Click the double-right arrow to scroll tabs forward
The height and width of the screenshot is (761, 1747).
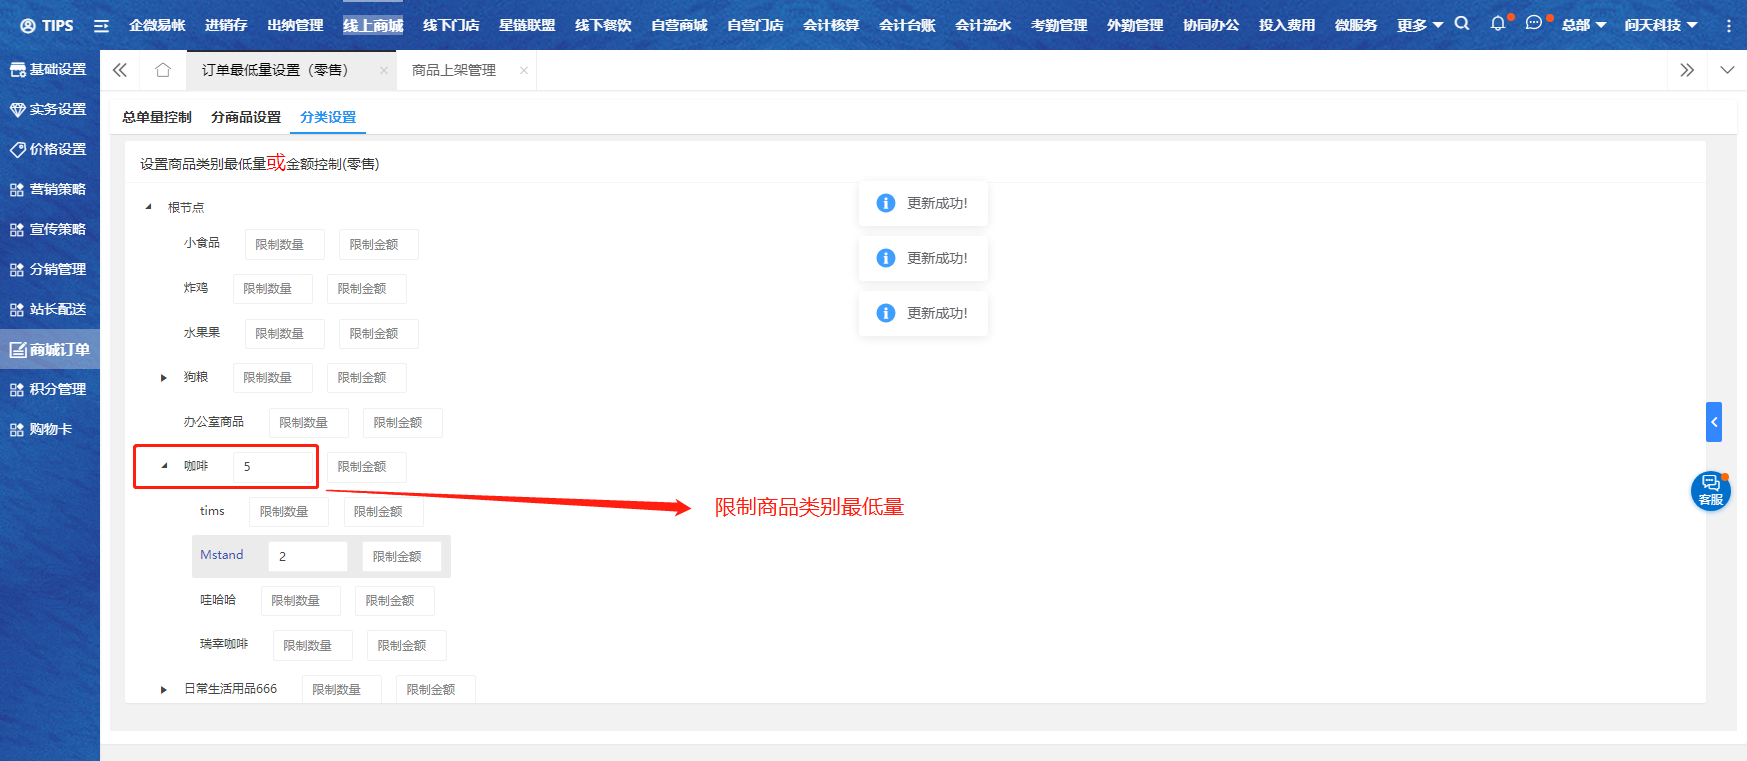(1687, 70)
